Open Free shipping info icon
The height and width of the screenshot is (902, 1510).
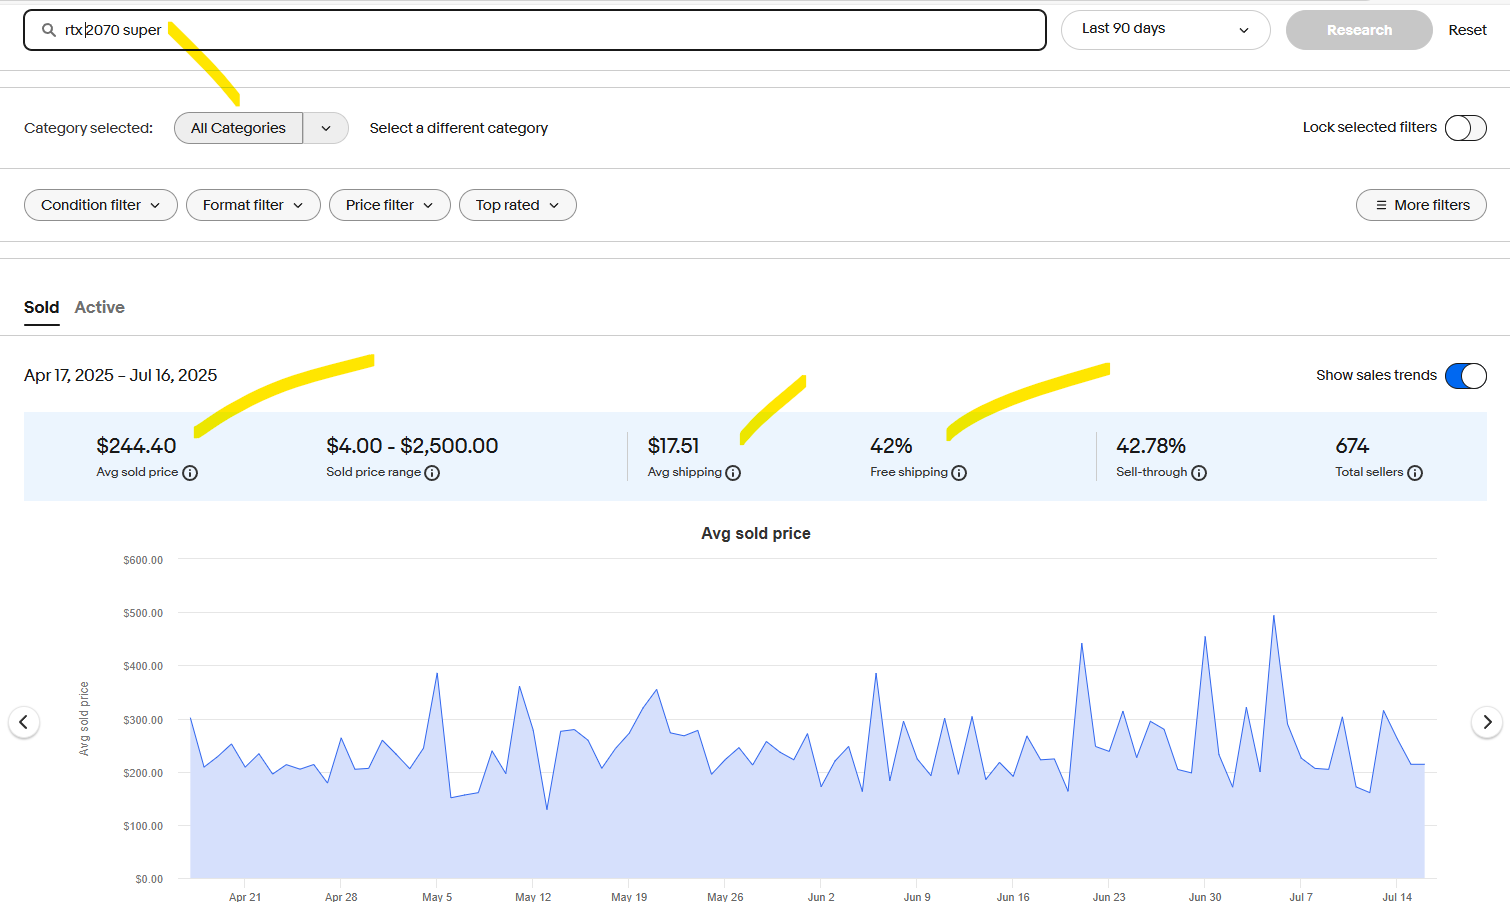(959, 473)
